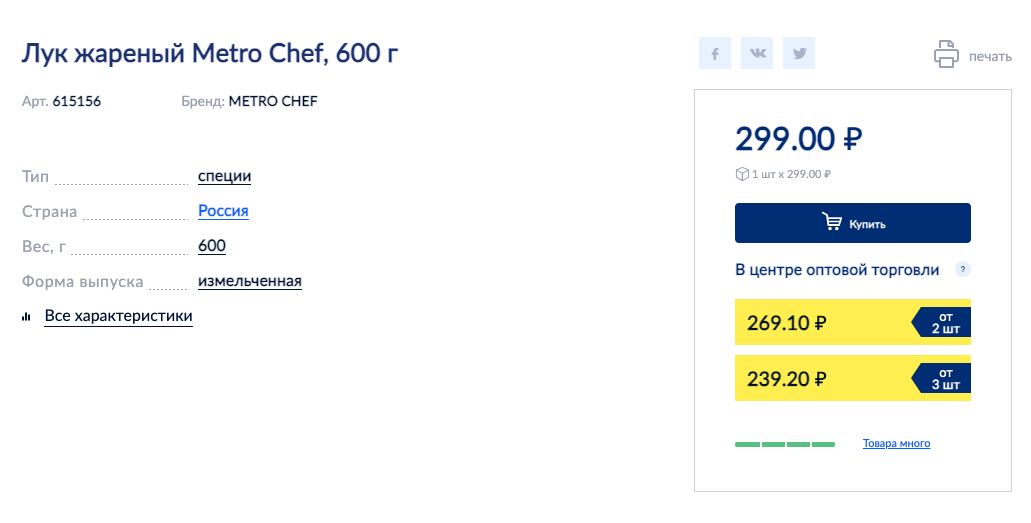Click the измельченная form link
This screenshot has width=1031, height=523.
tap(250, 281)
